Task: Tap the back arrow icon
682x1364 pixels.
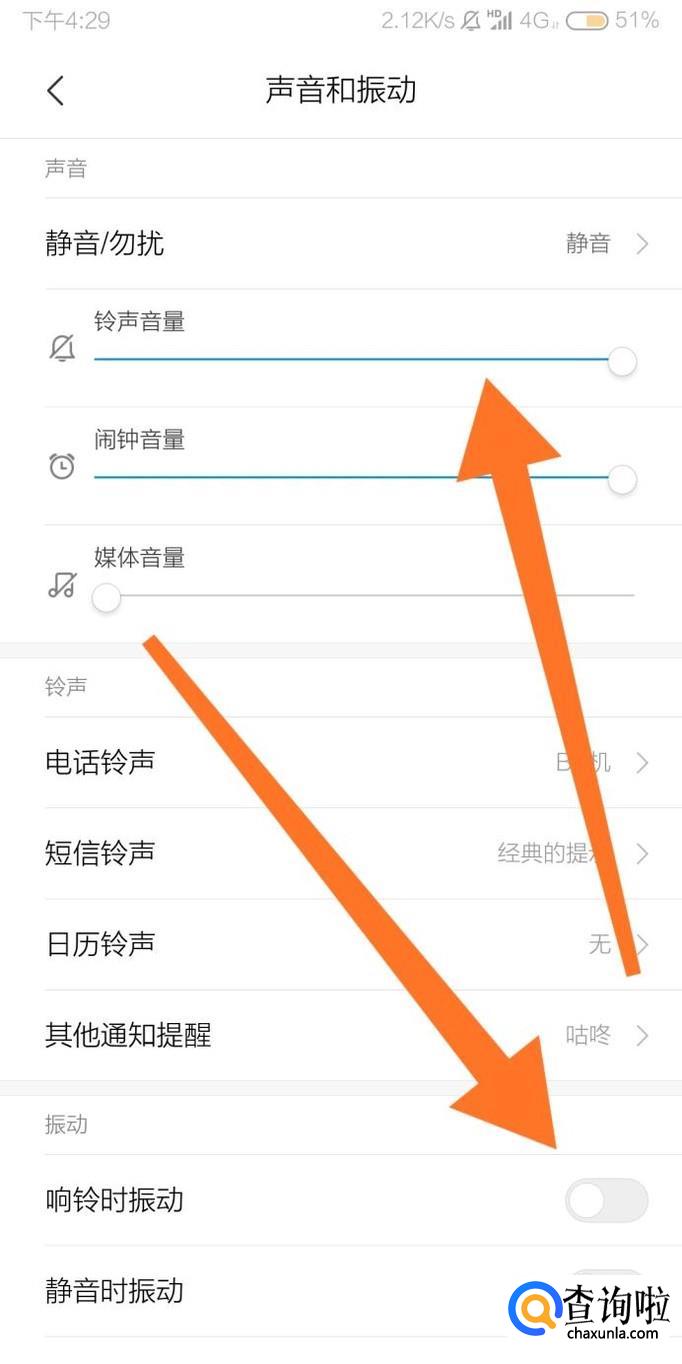Action: coord(55,91)
